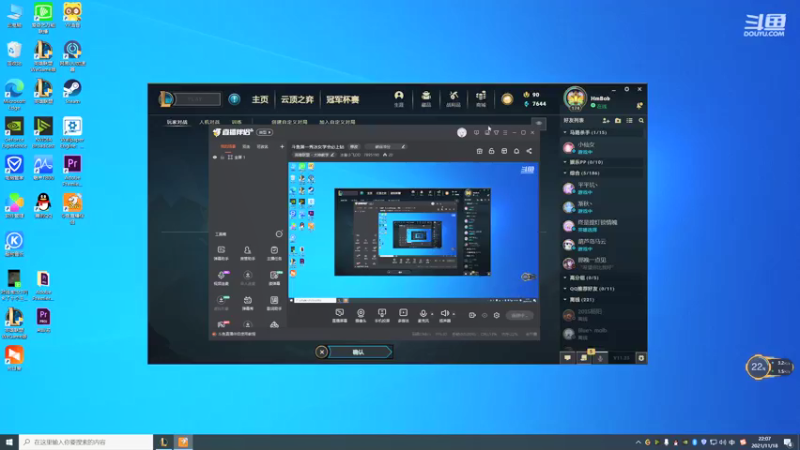Screen dimensions: 800x450
Task: Open chat icon at friends panel bottom
Action: (567, 358)
